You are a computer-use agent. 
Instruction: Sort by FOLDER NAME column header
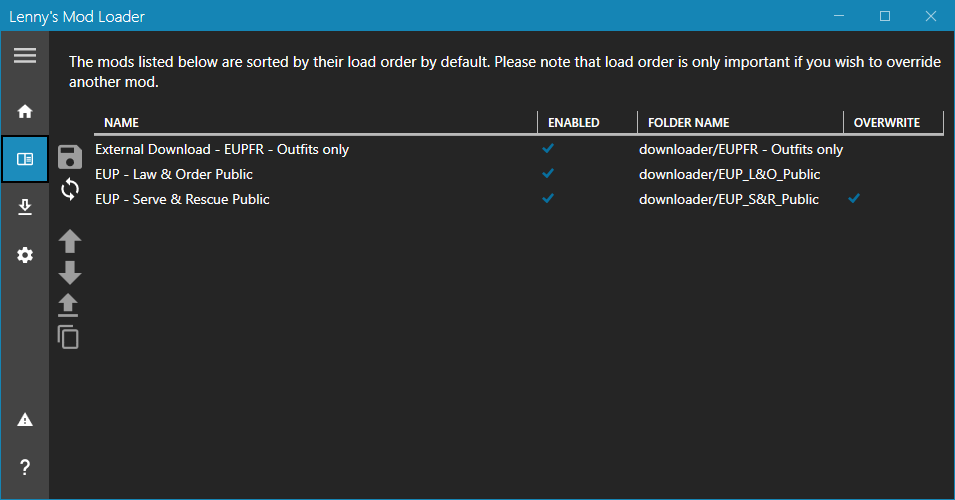pos(688,123)
